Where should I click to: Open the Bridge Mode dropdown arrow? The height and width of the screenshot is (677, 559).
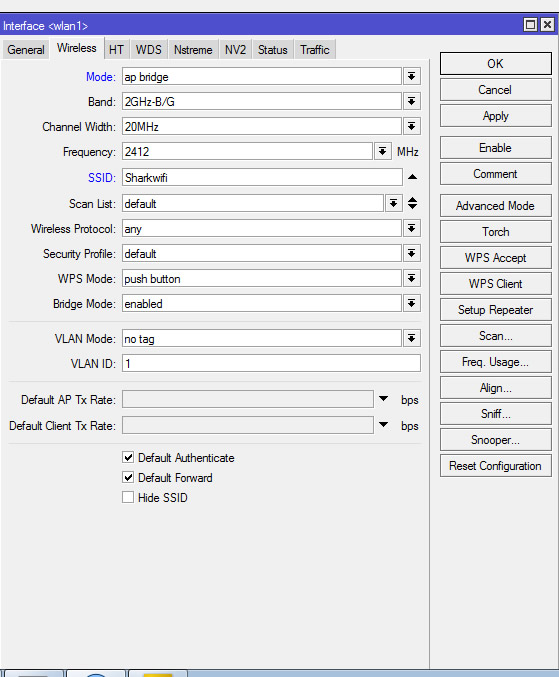click(x=411, y=304)
